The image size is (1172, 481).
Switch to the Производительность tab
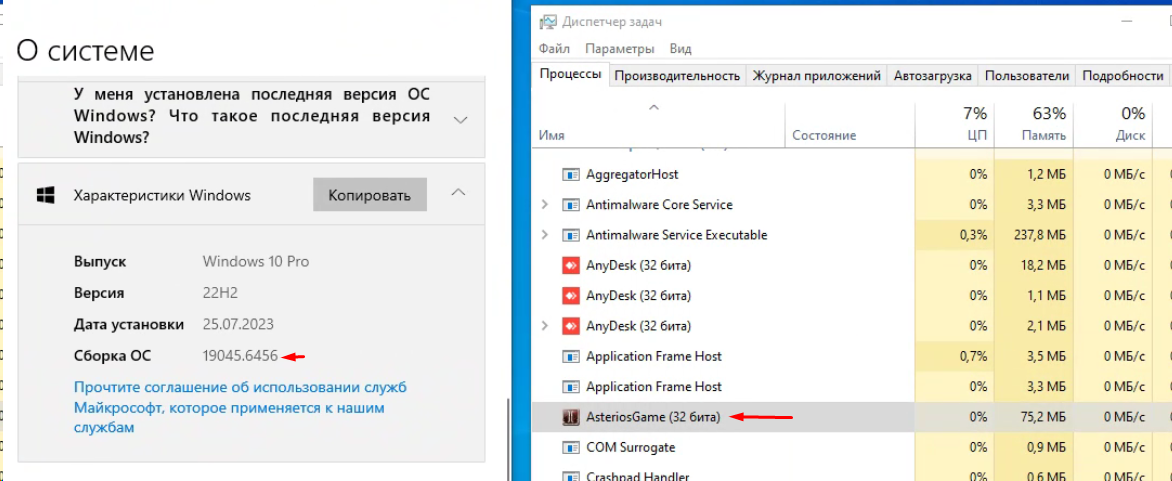point(677,76)
